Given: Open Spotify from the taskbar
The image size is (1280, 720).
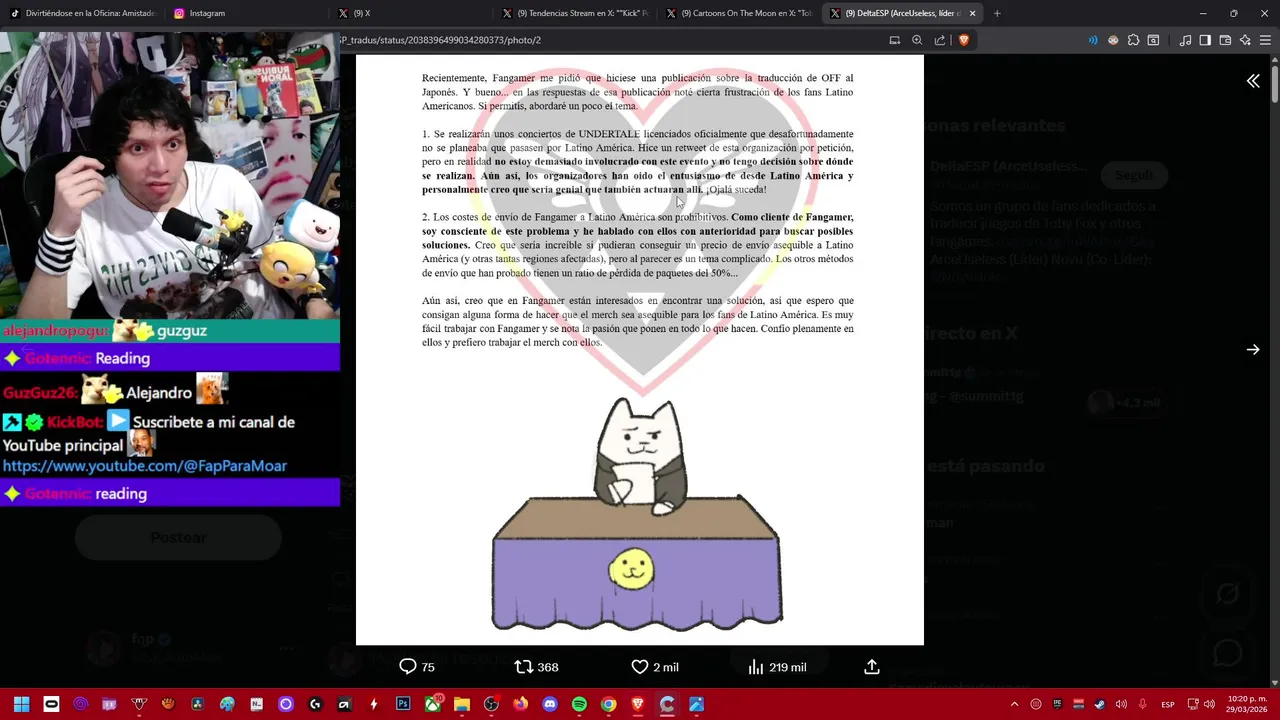Looking at the screenshot, I should click(x=579, y=704).
